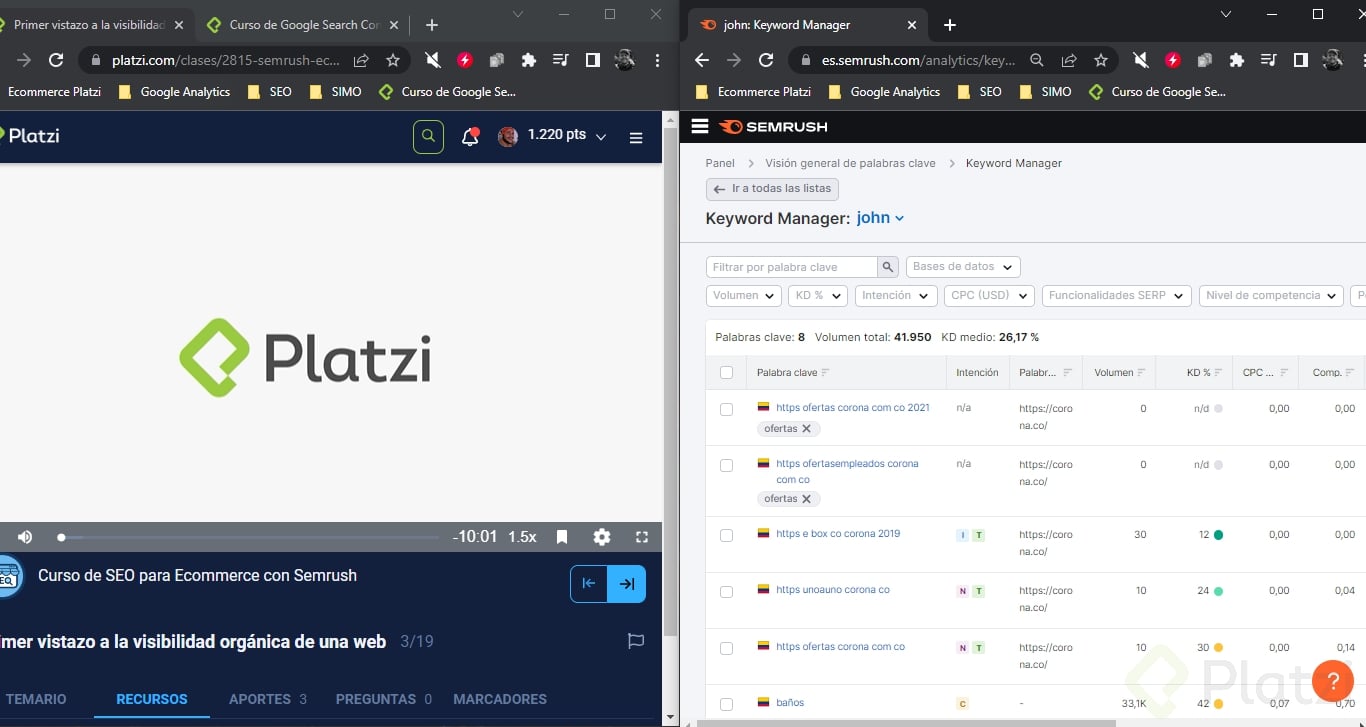Check the 'https ofertasempleados corona com co' row
The image size is (1366, 727).
(726, 465)
